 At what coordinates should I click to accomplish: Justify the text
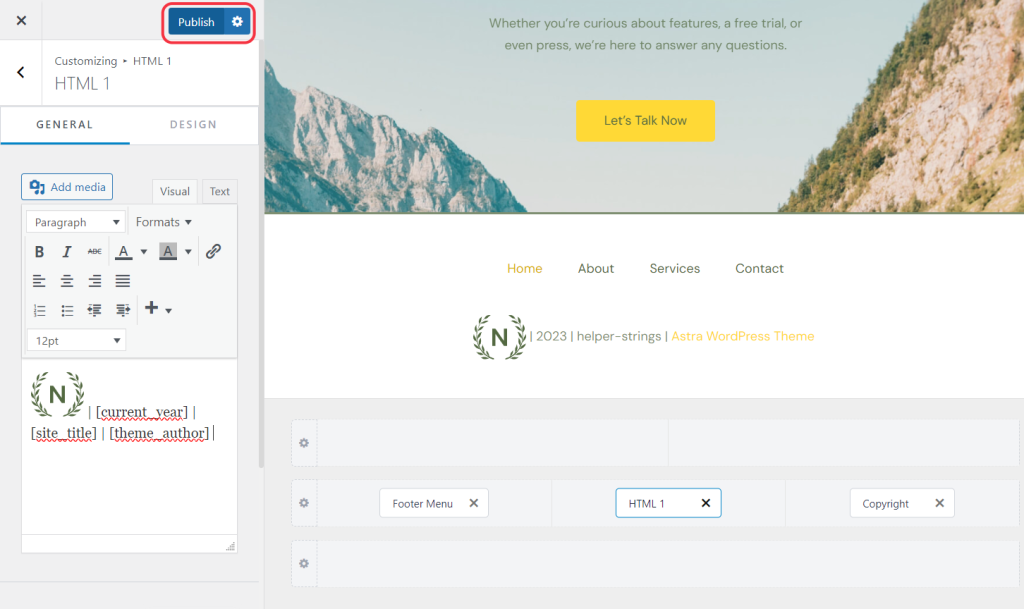(123, 281)
